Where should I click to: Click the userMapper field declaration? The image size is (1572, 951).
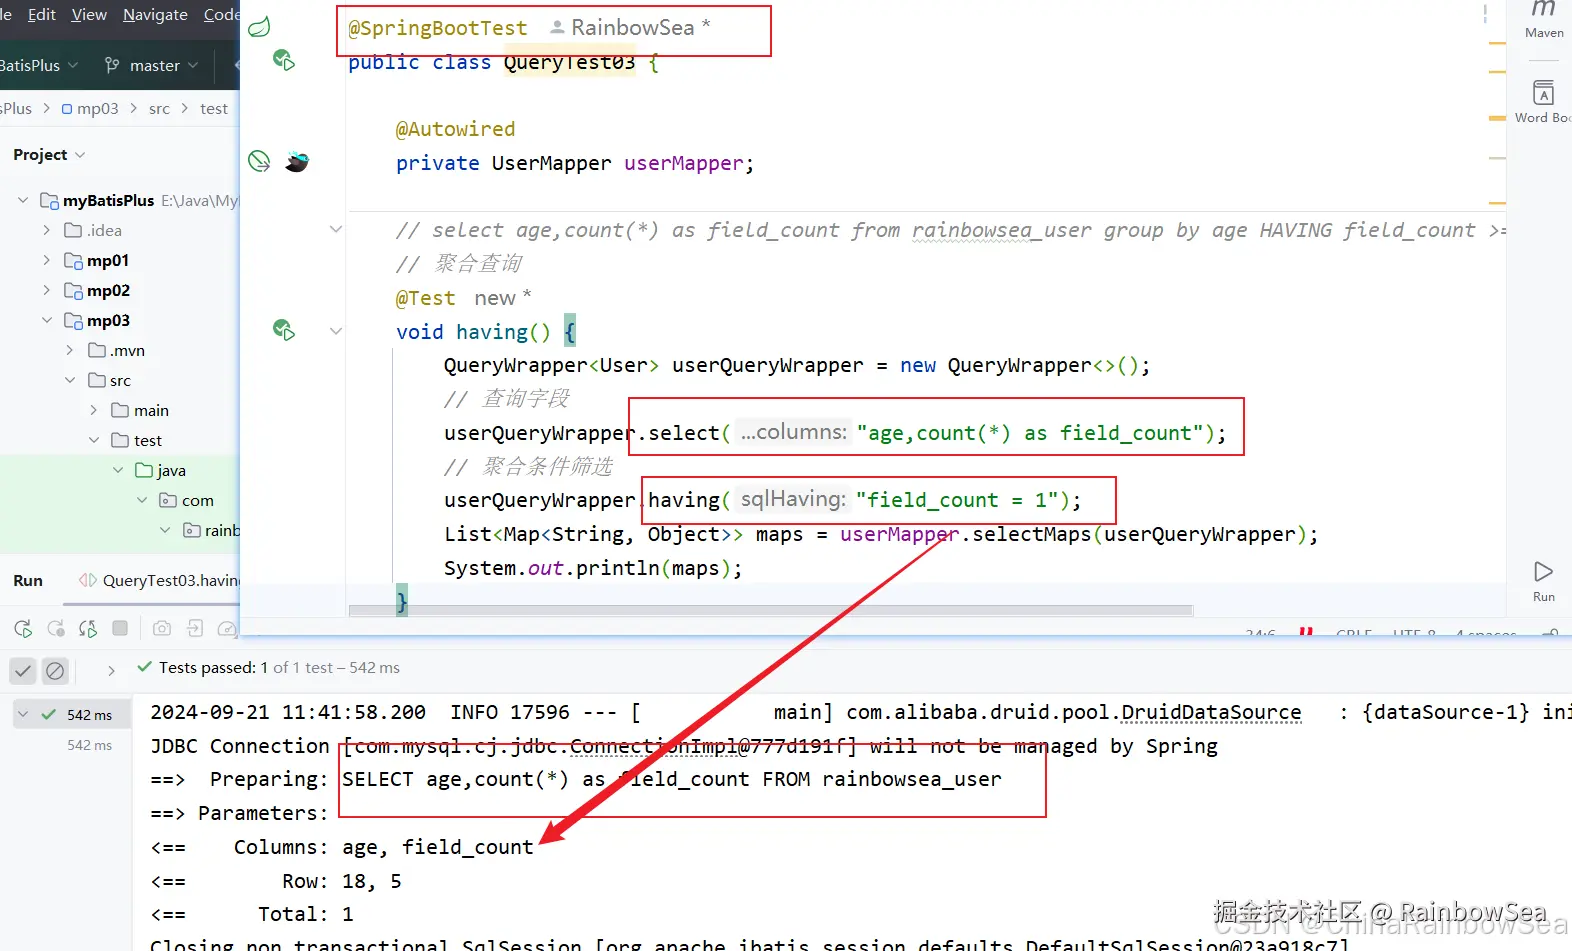click(575, 163)
